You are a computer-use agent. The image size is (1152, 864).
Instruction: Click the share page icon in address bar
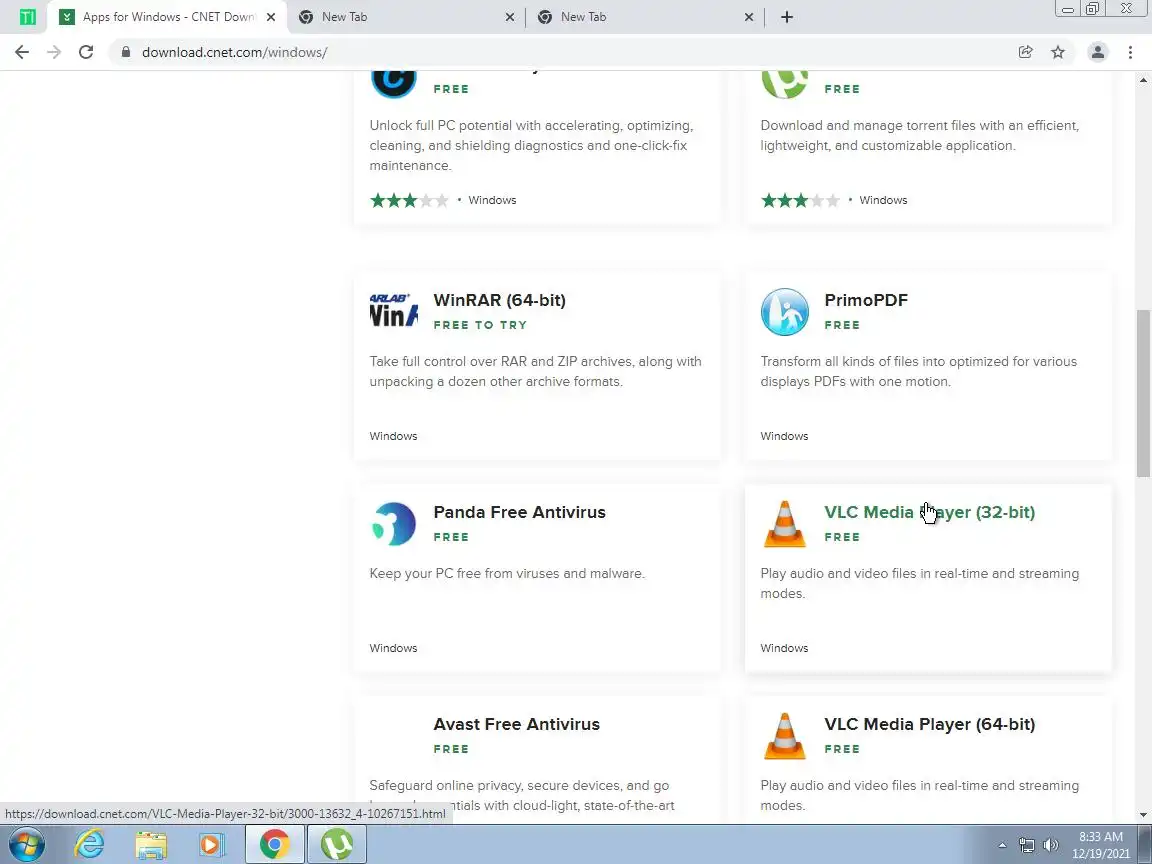click(1026, 51)
